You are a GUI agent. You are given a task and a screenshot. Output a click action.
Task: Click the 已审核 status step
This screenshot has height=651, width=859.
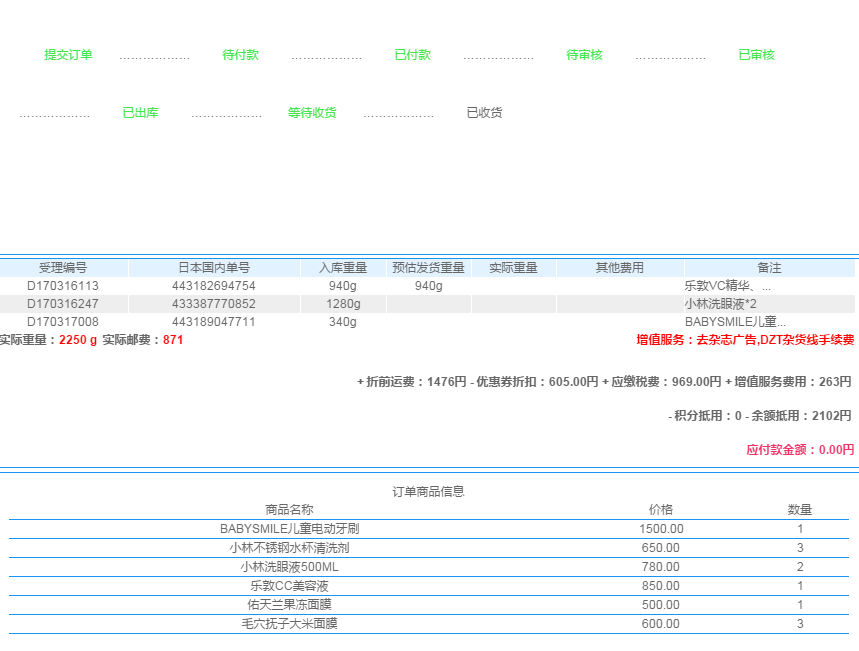(x=757, y=55)
